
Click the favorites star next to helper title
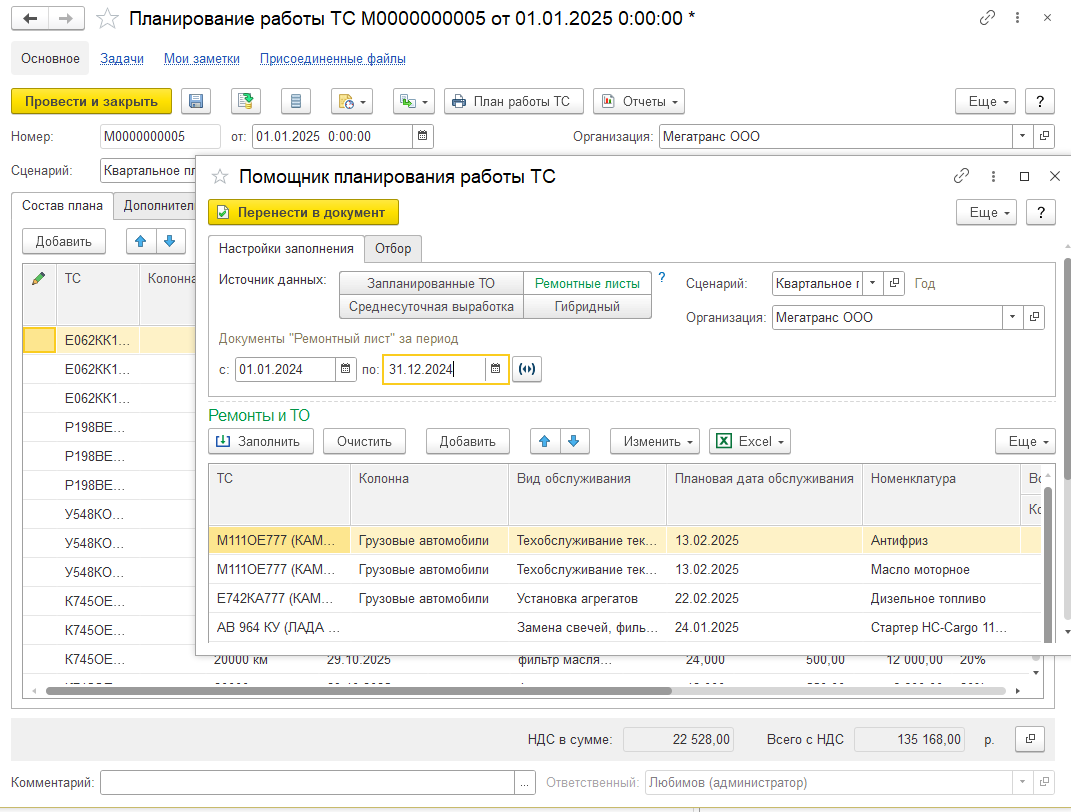220,177
